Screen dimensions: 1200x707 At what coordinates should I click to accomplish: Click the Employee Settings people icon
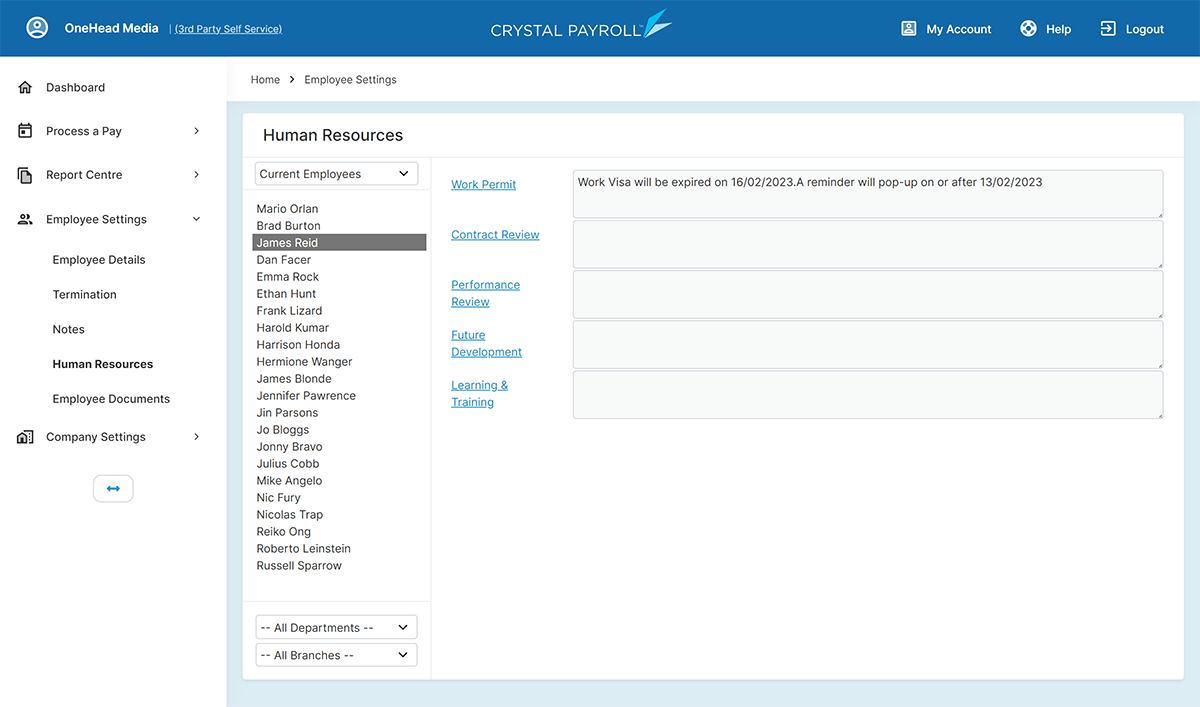[x=25, y=219]
